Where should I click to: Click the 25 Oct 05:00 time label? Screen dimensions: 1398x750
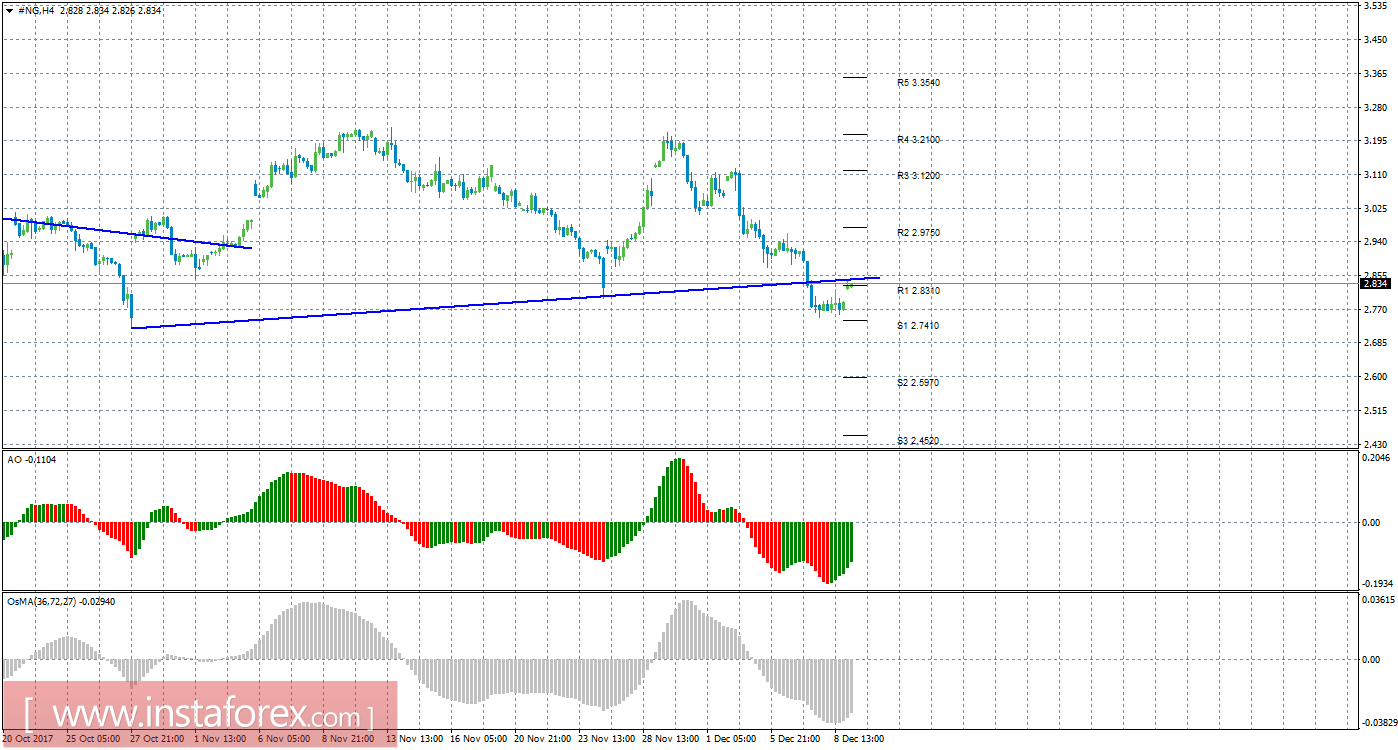tap(92, 739)
